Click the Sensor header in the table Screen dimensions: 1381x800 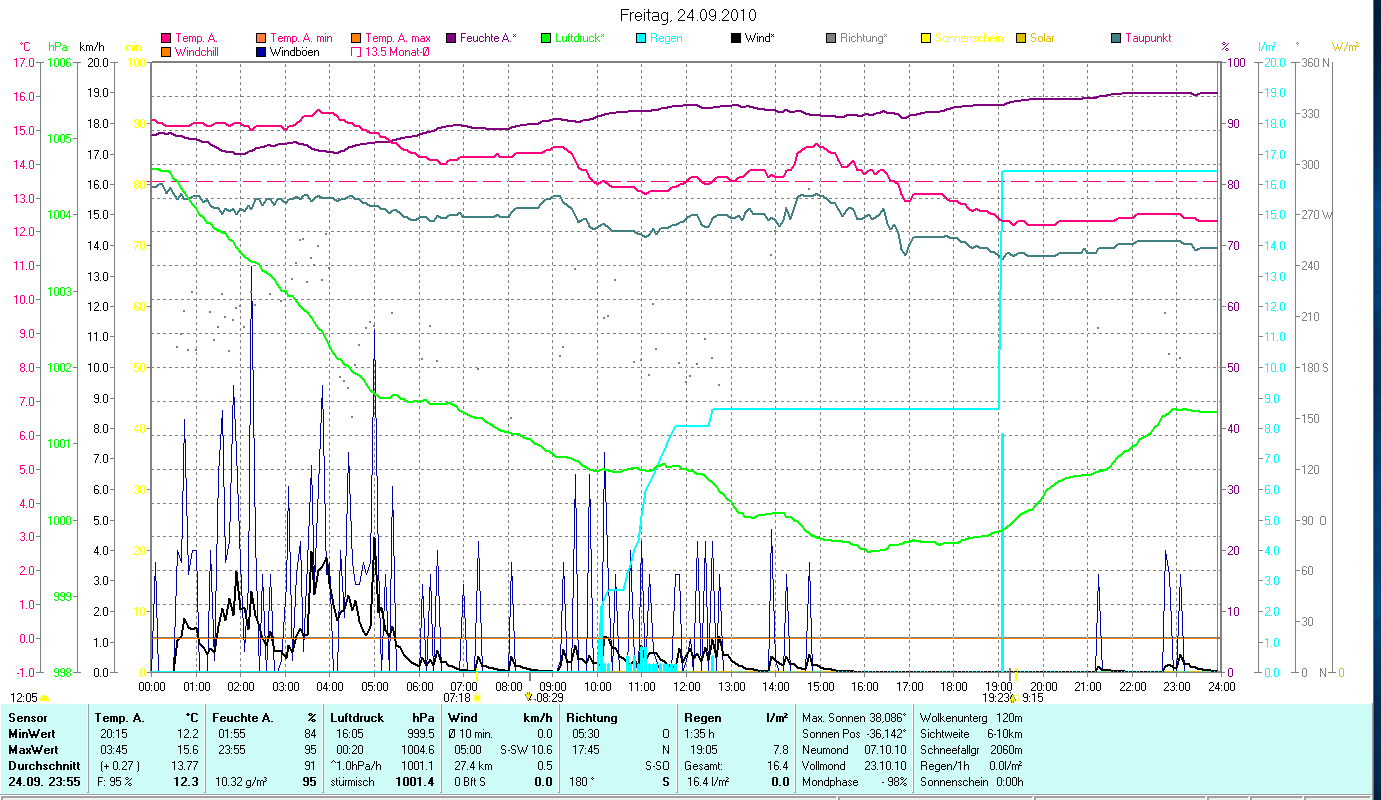[x=27, y=718]
